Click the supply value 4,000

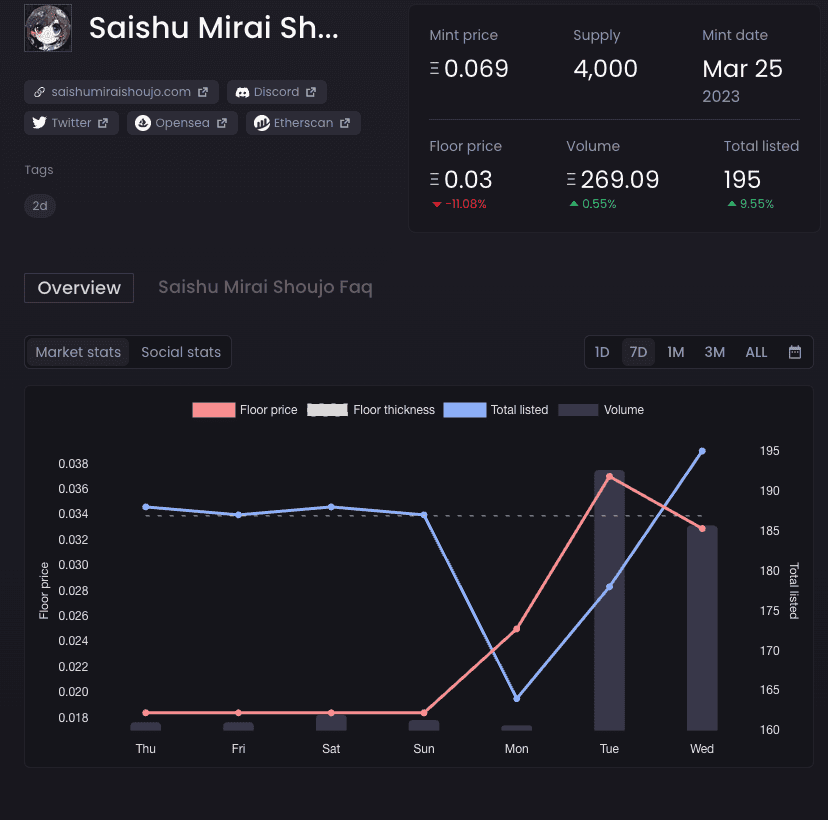point(606,69)
